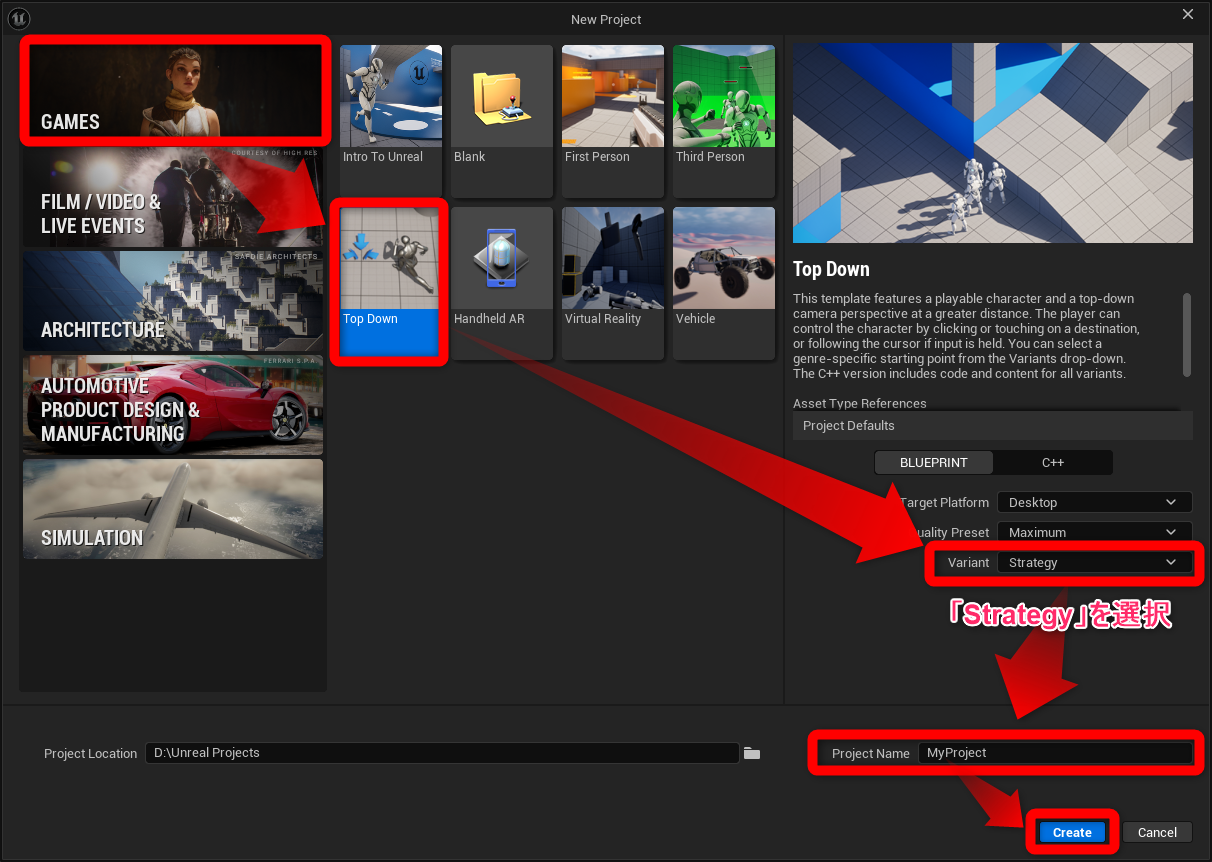Click the Cancel button
The width and height of the screenshot is (1212, 862).
(1157, 832)
